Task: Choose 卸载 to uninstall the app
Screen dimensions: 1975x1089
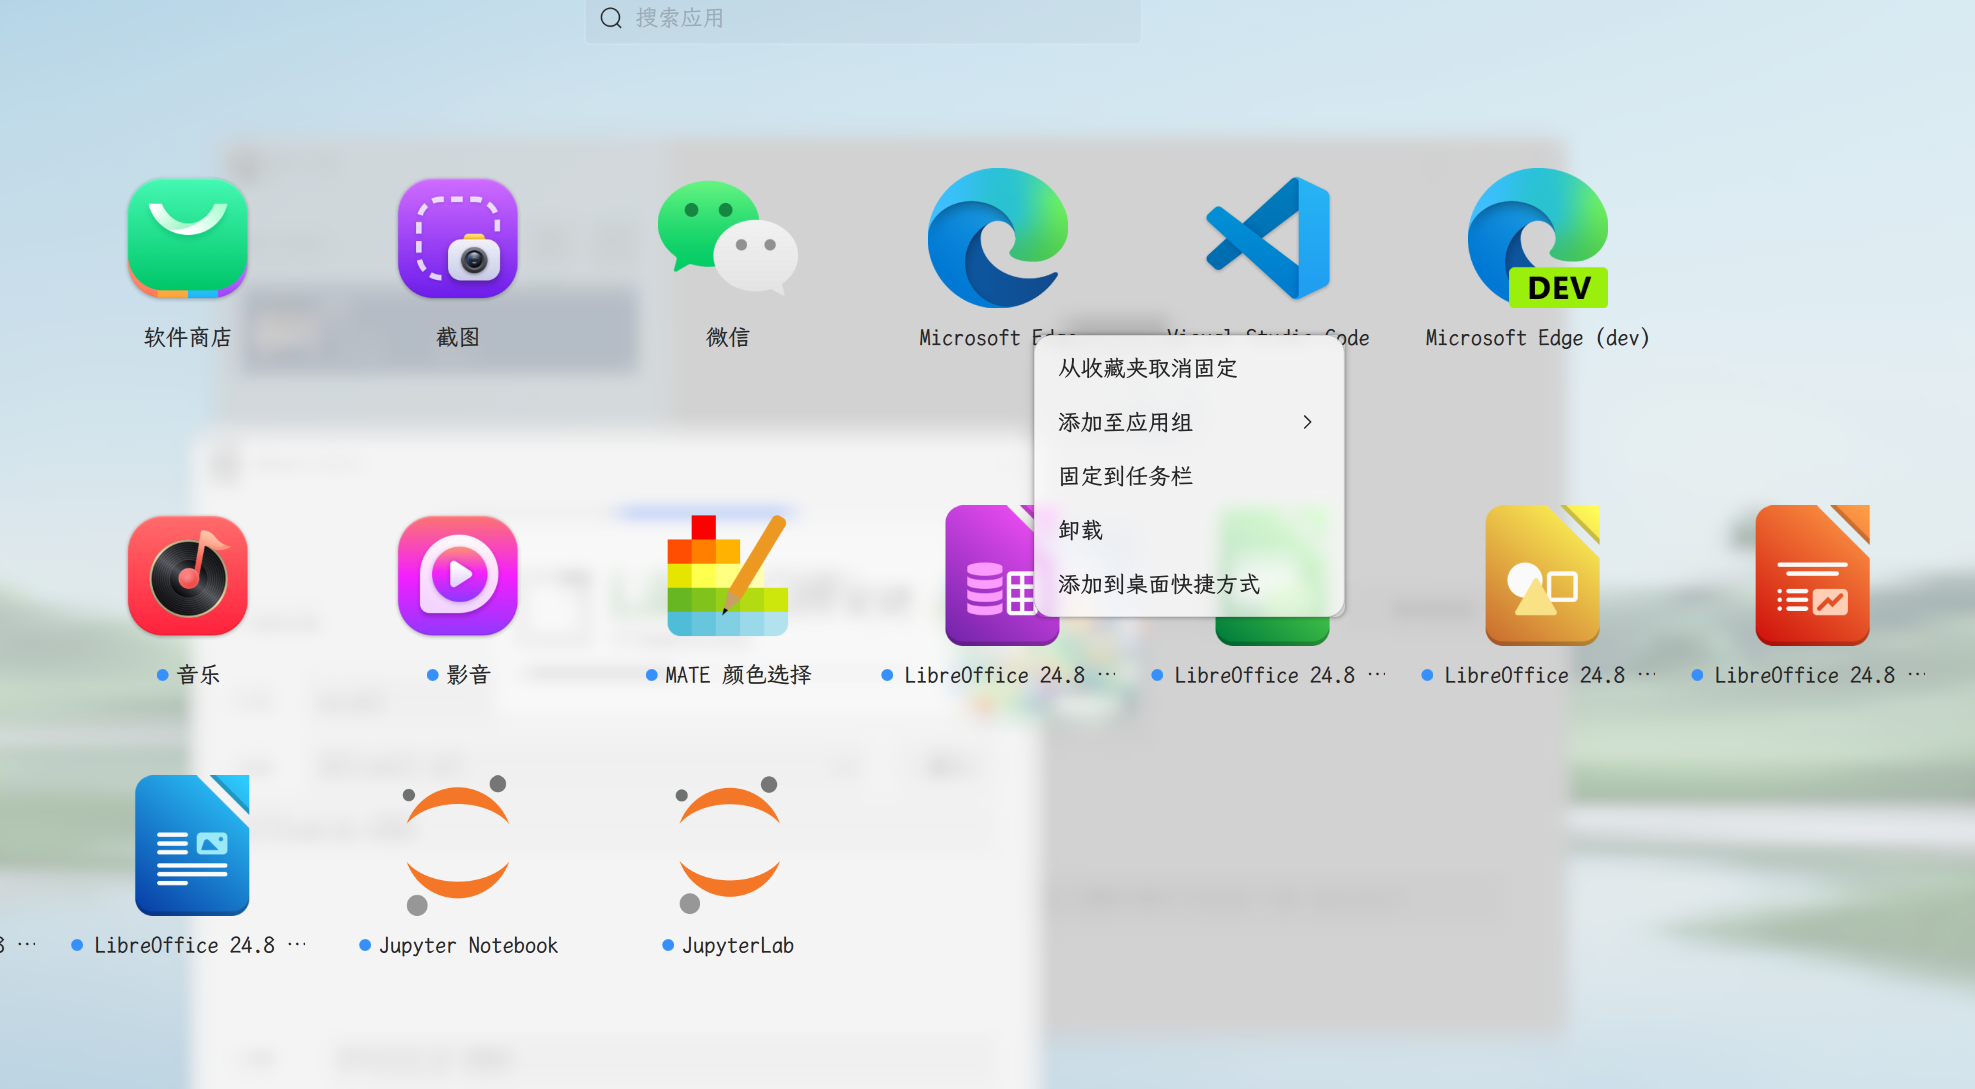Action: (x=1189, y=530)
